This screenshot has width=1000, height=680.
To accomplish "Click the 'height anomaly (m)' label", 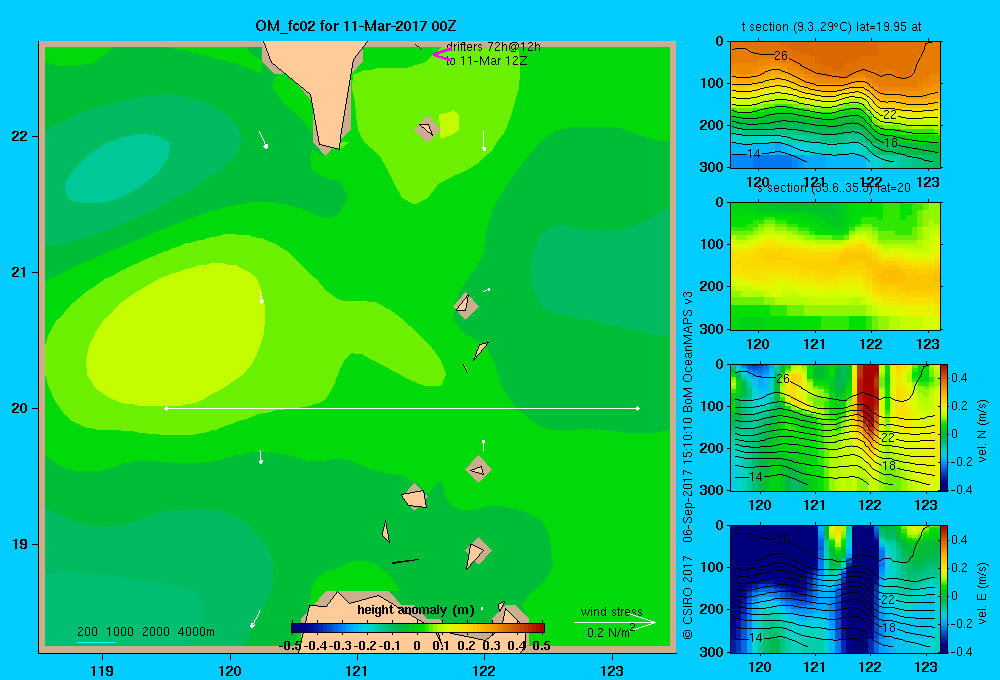I will (416, 610).
